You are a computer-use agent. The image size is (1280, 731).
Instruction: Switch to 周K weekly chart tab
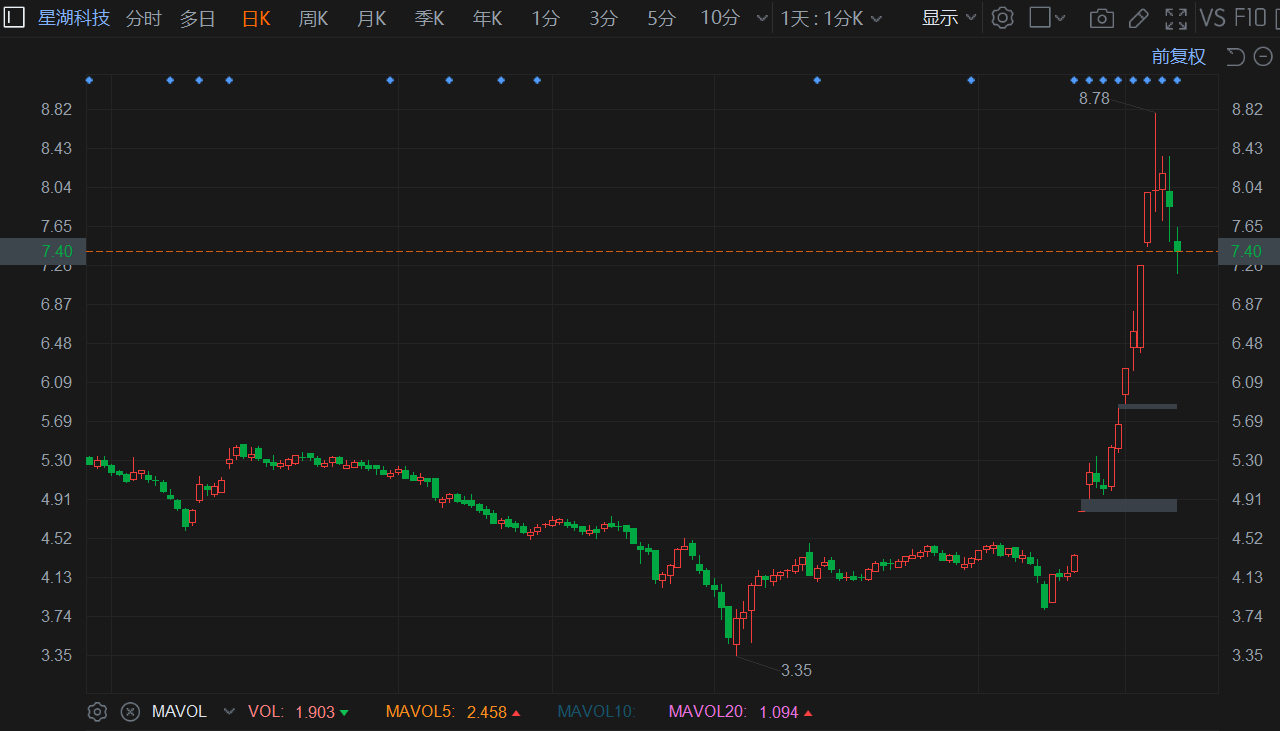click(x=313, y=18)
